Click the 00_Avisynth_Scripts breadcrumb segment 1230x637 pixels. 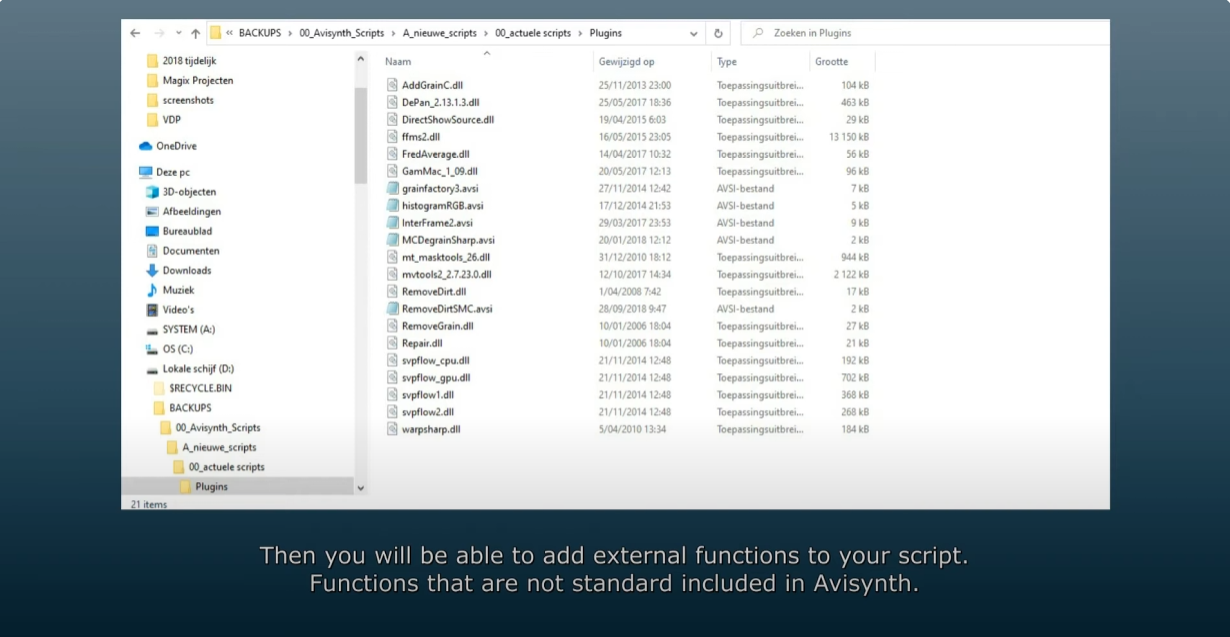click(341, 33)
